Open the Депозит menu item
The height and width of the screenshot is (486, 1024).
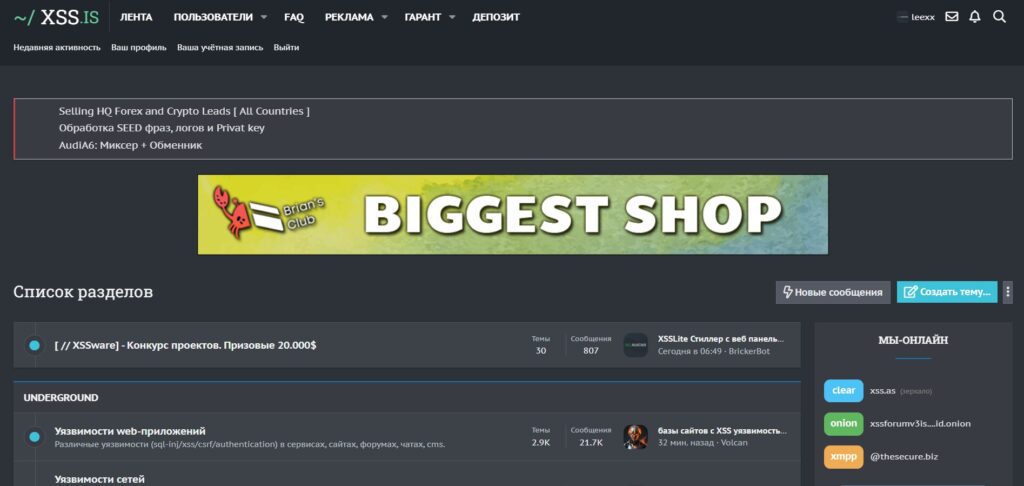(x=496, y=18)
